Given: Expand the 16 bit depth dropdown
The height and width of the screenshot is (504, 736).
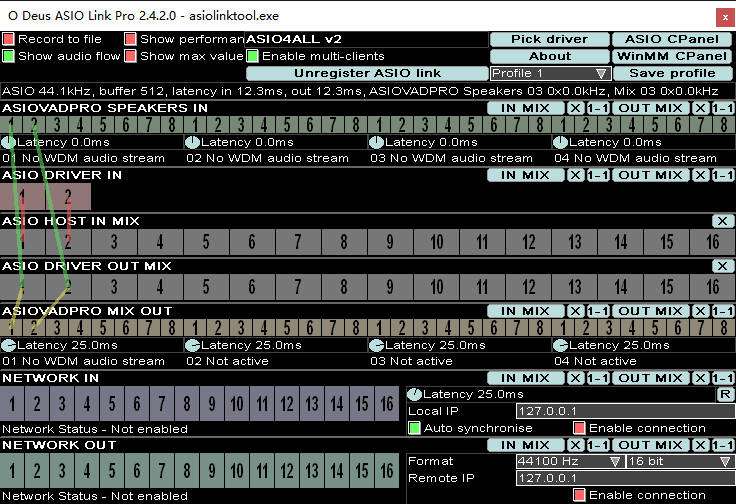Looking at the screenshot, I should [x=679, y=462].
